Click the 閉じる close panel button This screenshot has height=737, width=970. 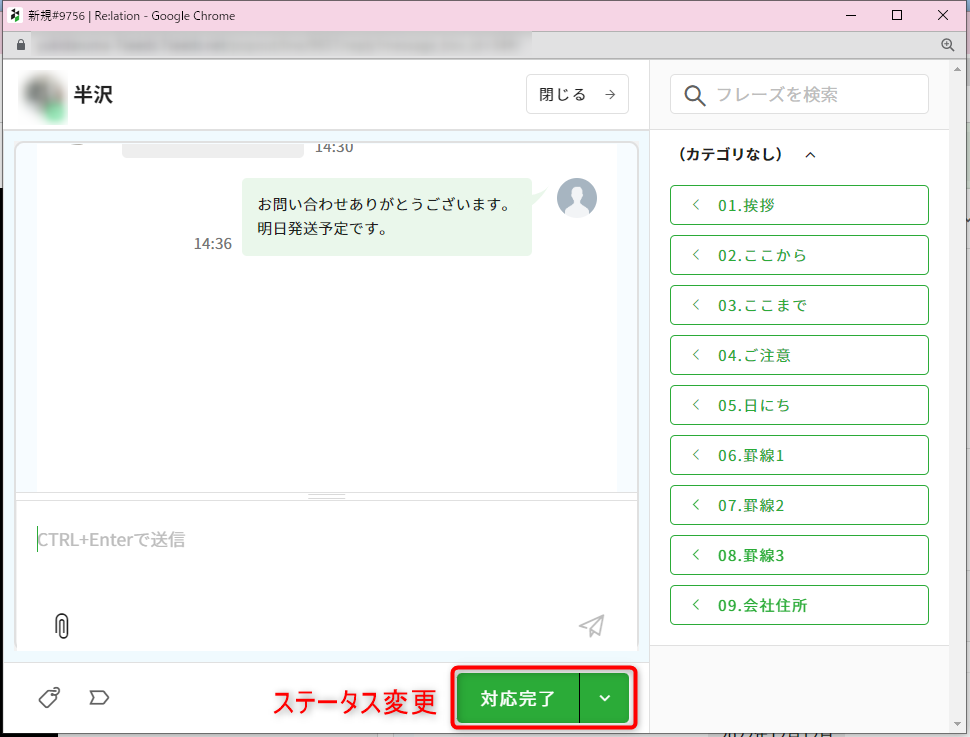pos(577,94)
